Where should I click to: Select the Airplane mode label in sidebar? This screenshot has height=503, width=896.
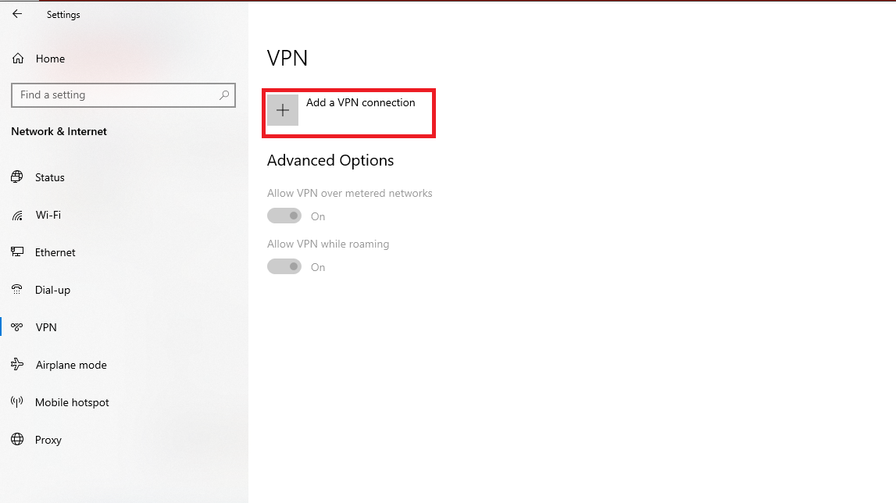point(71,365)
